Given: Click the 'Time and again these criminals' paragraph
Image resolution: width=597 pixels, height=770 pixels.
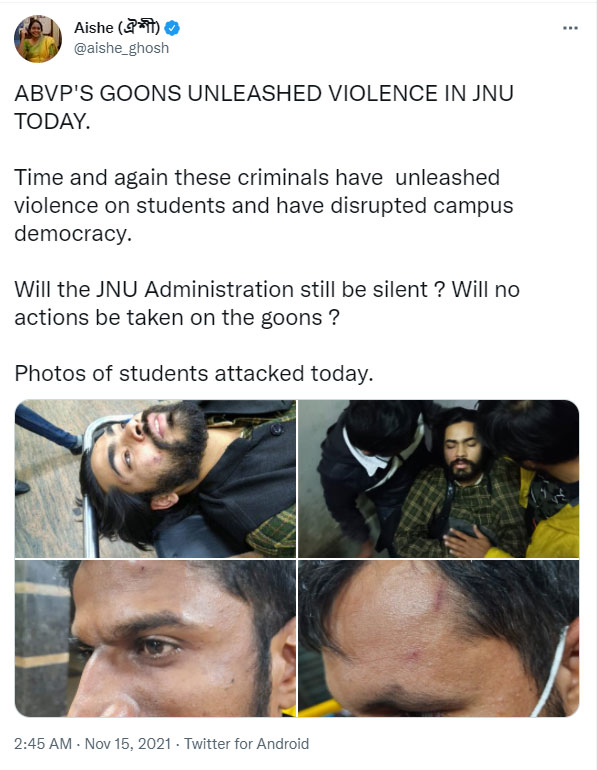Looking at the screenshot, I should (264, 205).
